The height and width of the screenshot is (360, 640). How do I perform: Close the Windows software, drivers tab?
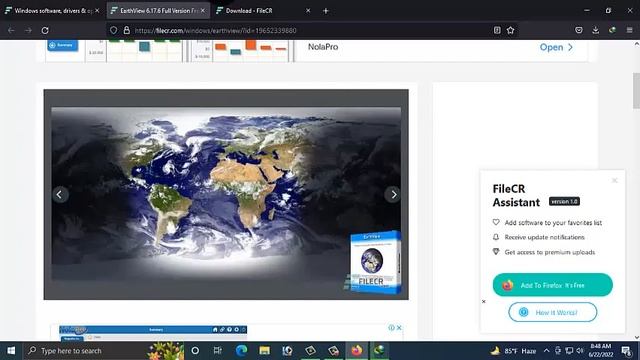(x=97, y=11)
